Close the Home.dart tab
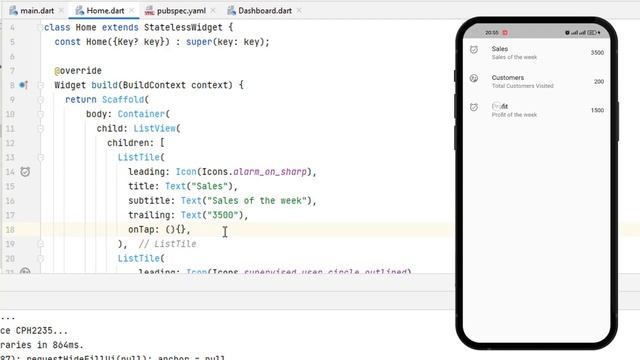The image size is (640, 360). point(131,11)
